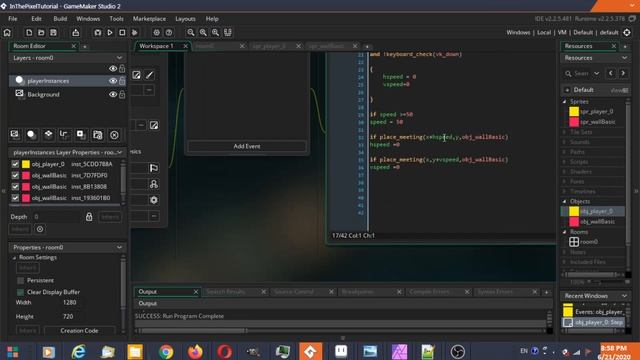Open the Marketplace menu
Screen dimensions: 640x360
(x=149, y=19)
